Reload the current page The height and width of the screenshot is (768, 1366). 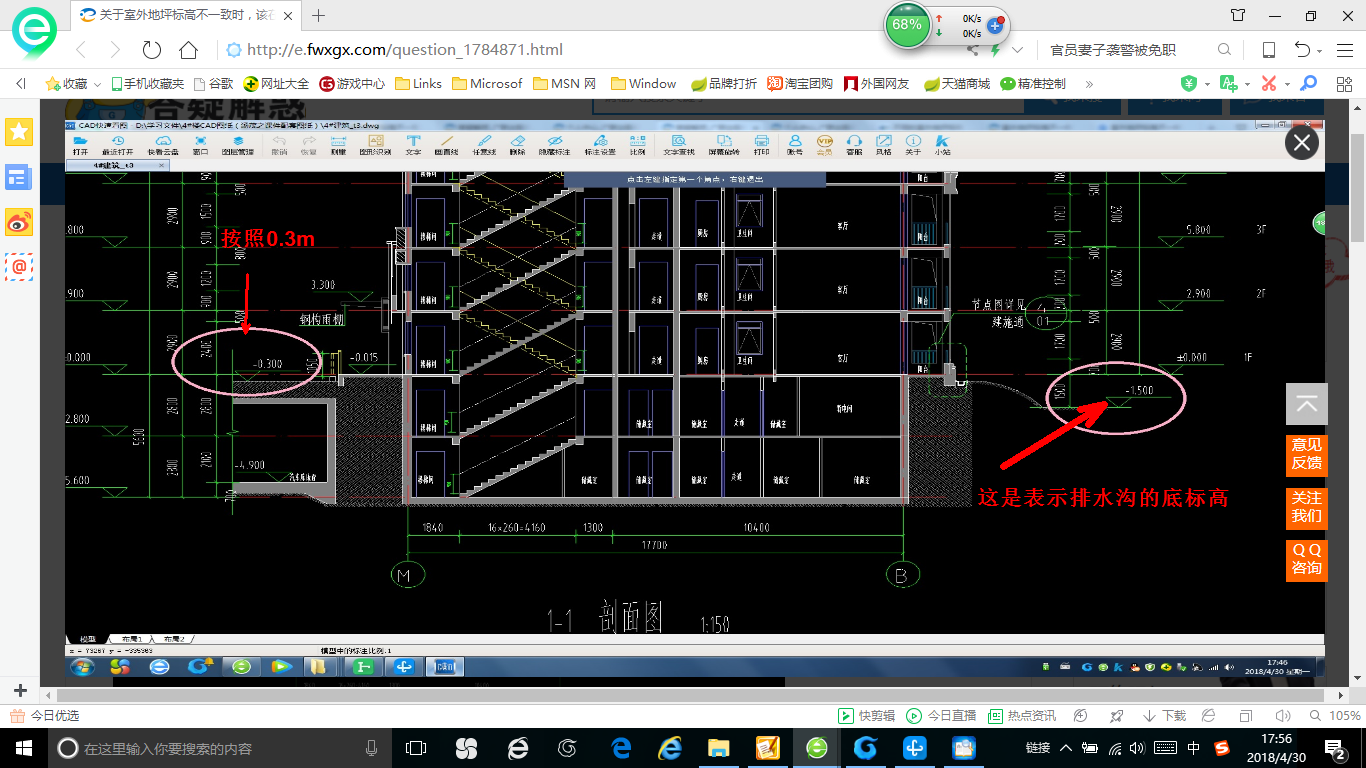pyautogui.click(x=152, y=50)
